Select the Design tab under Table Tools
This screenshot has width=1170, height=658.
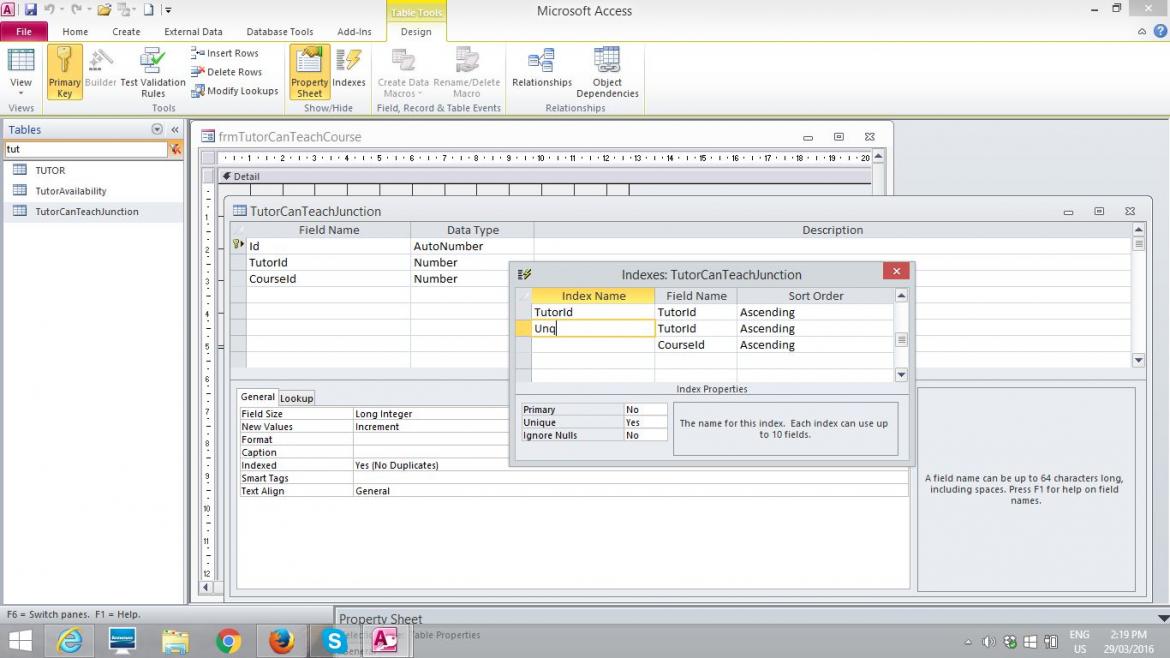pyautogui.click(x=416, y=31)
